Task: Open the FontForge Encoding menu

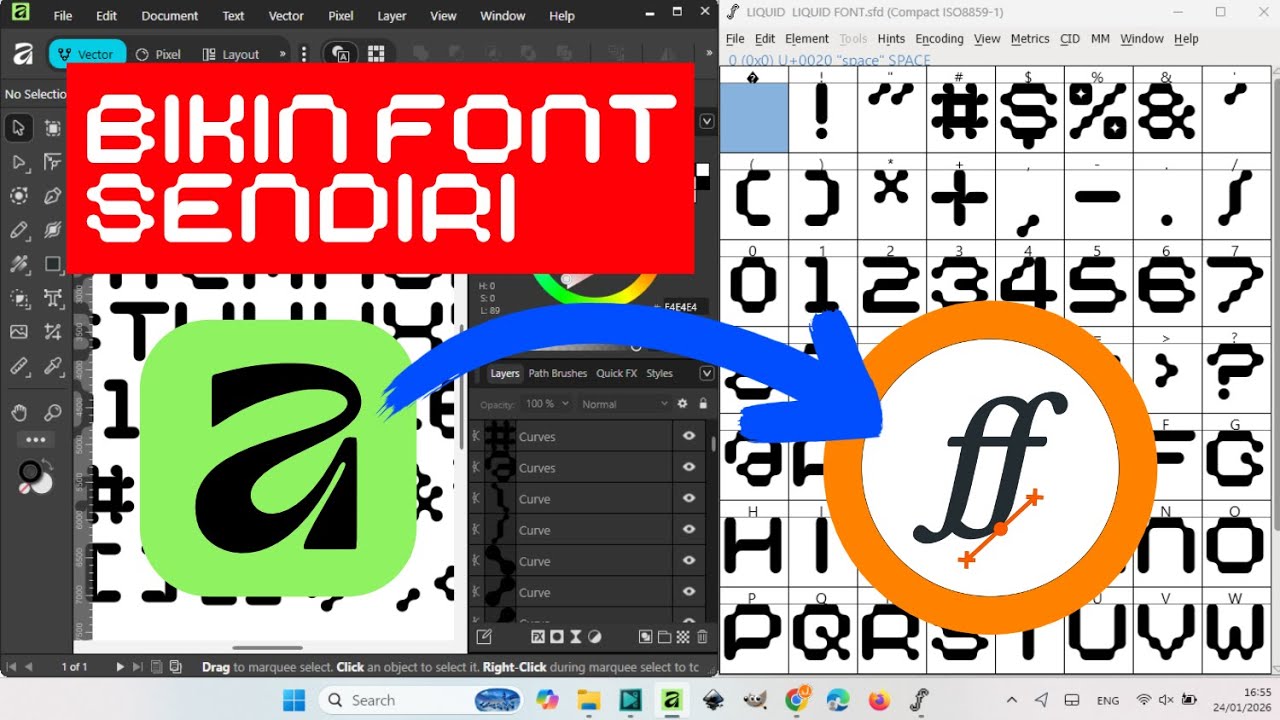Action: click(939, 39)
